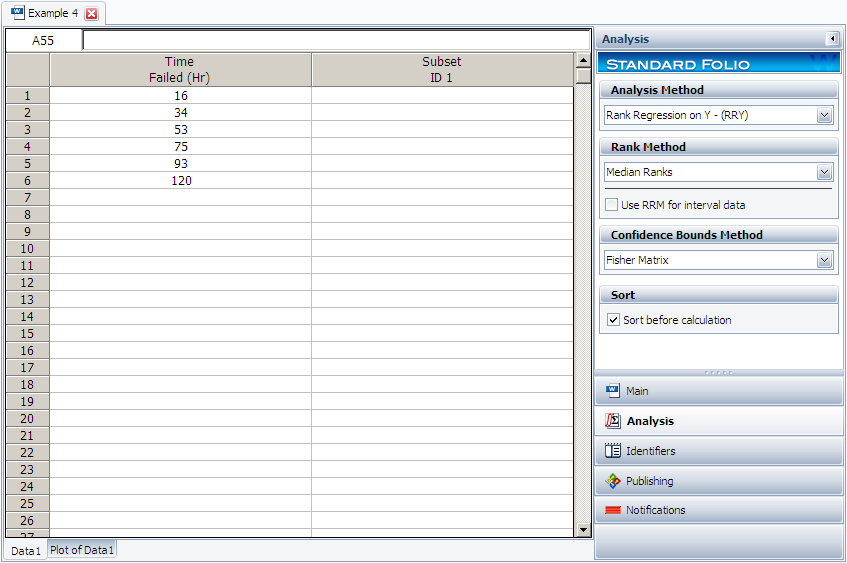
Task: Collapse the Analysis panel arrow
Action: tap(832, 39)
